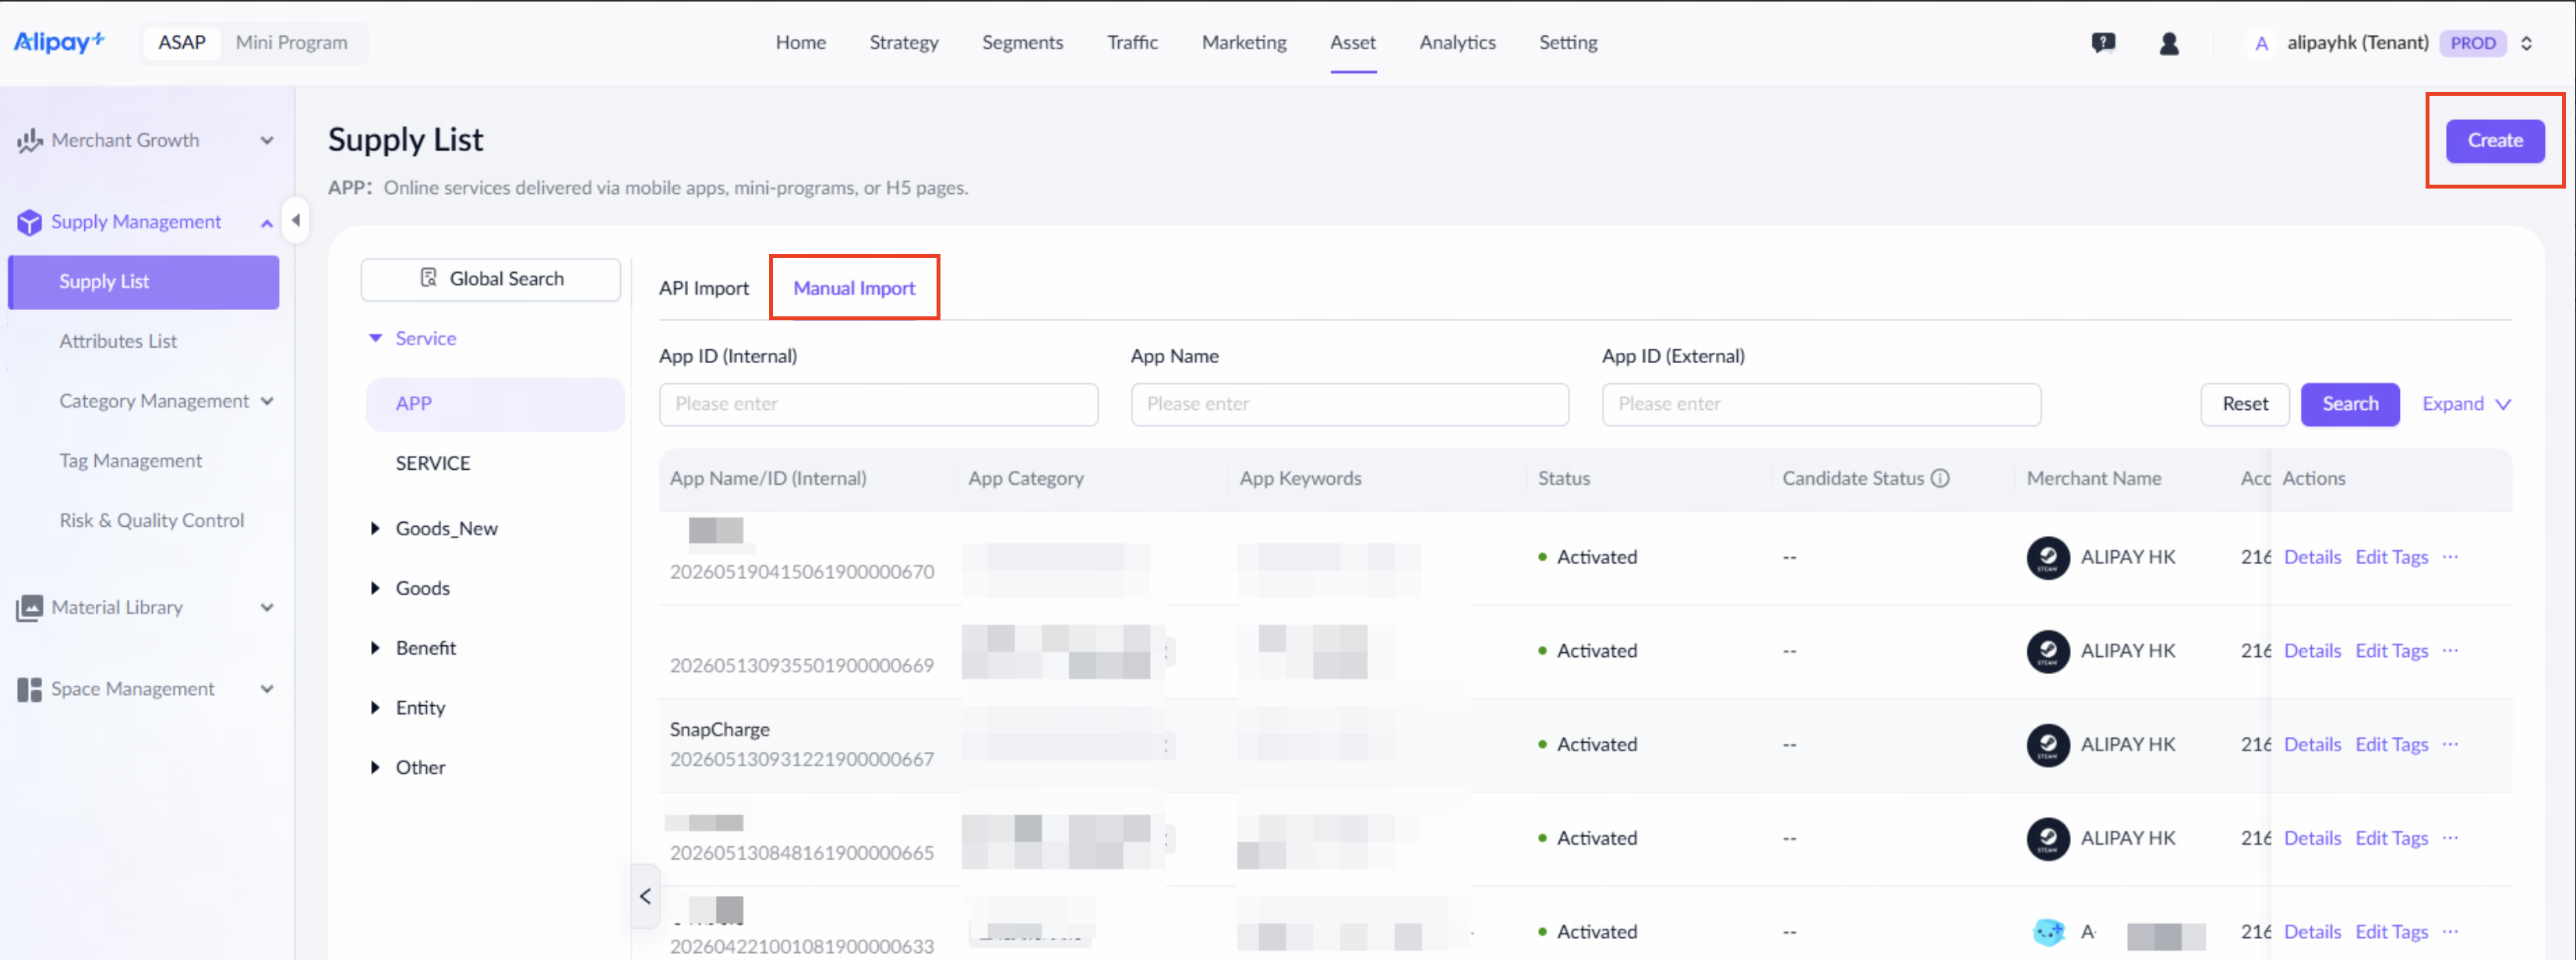Switch to the Mini Program toggle
Image resolution: width=2576 pixels, height=960 pixels.
(291, 42)
